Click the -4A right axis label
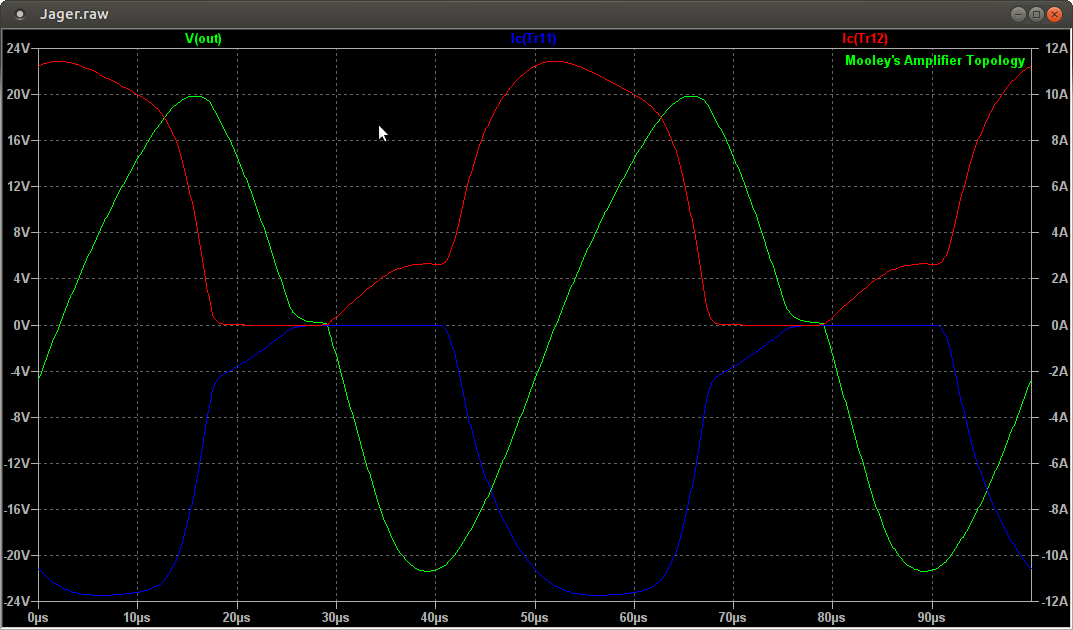 1057,417
